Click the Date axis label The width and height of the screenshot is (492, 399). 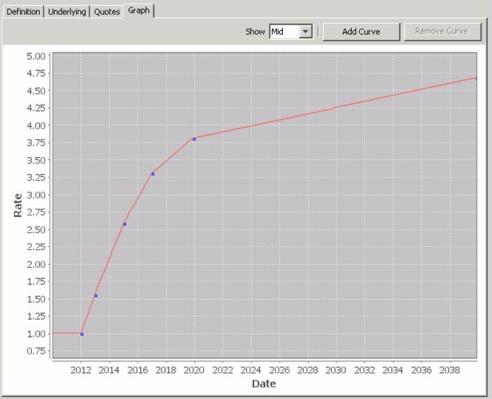coord(264,384)
